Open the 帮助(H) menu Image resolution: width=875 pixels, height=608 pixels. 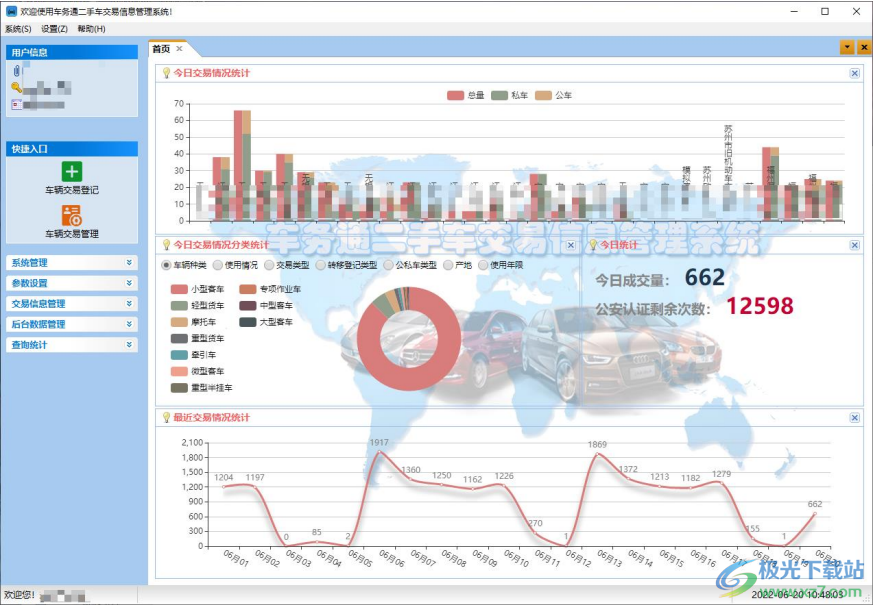tap(91, 29)
